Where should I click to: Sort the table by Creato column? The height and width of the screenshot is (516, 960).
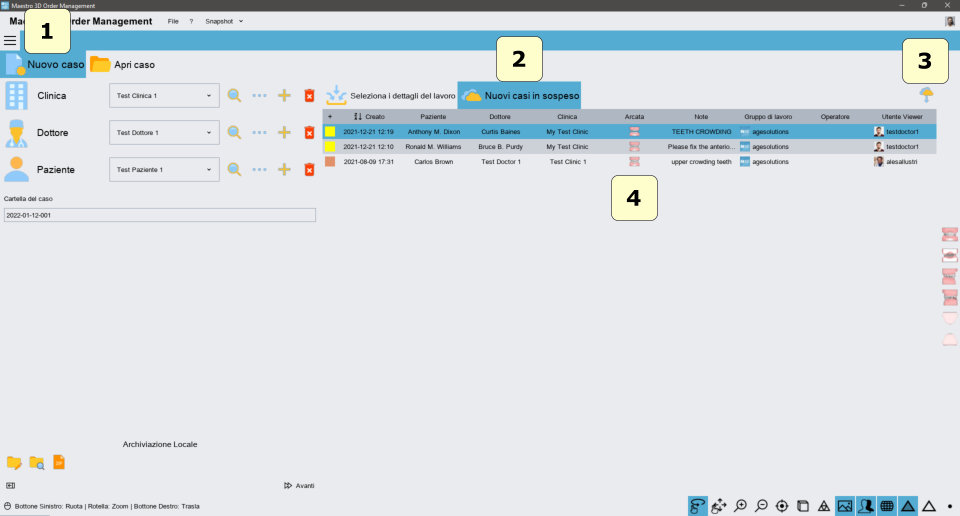369,116
